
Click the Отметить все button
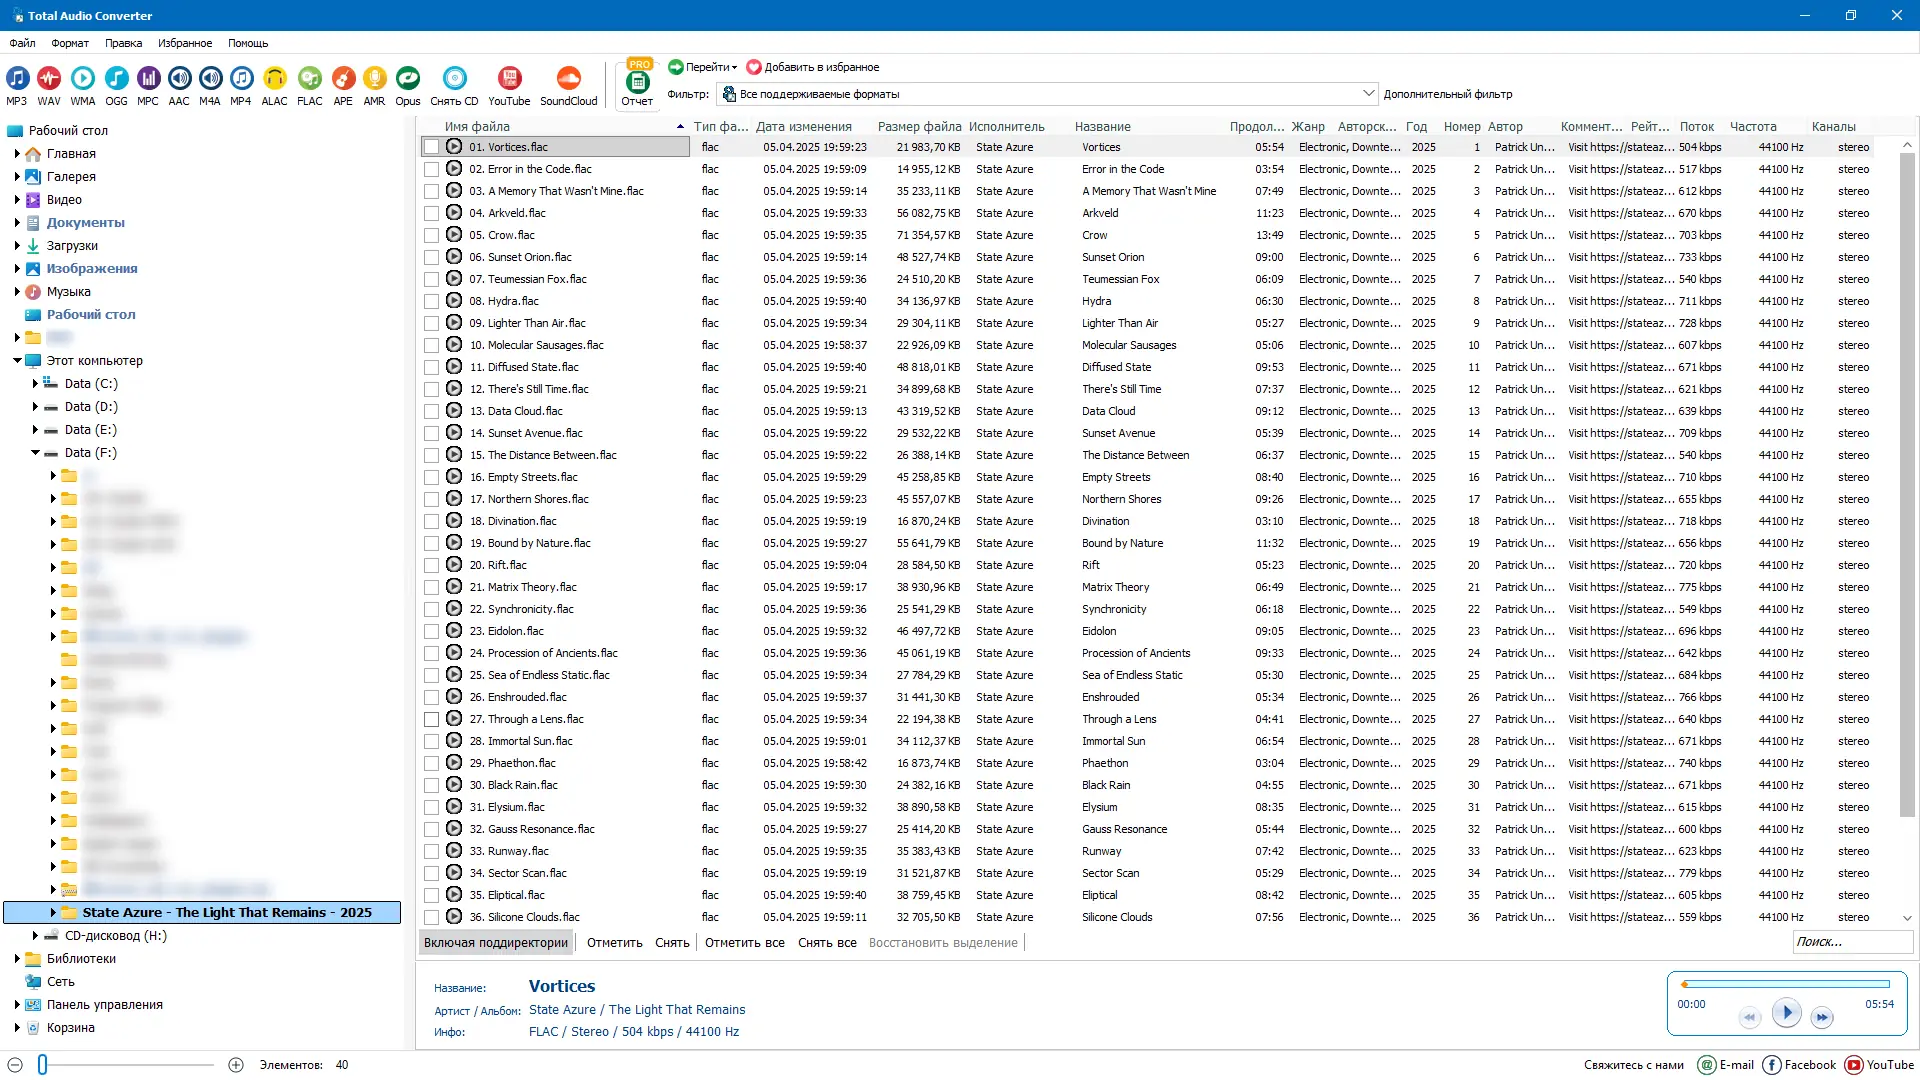click(744, 943)
